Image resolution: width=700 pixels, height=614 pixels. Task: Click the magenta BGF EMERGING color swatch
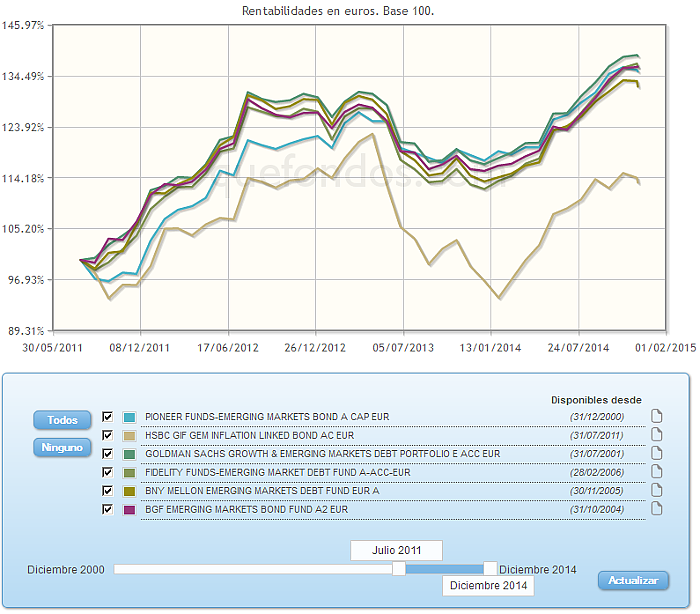pyautogui.click(x=129, y=510)
